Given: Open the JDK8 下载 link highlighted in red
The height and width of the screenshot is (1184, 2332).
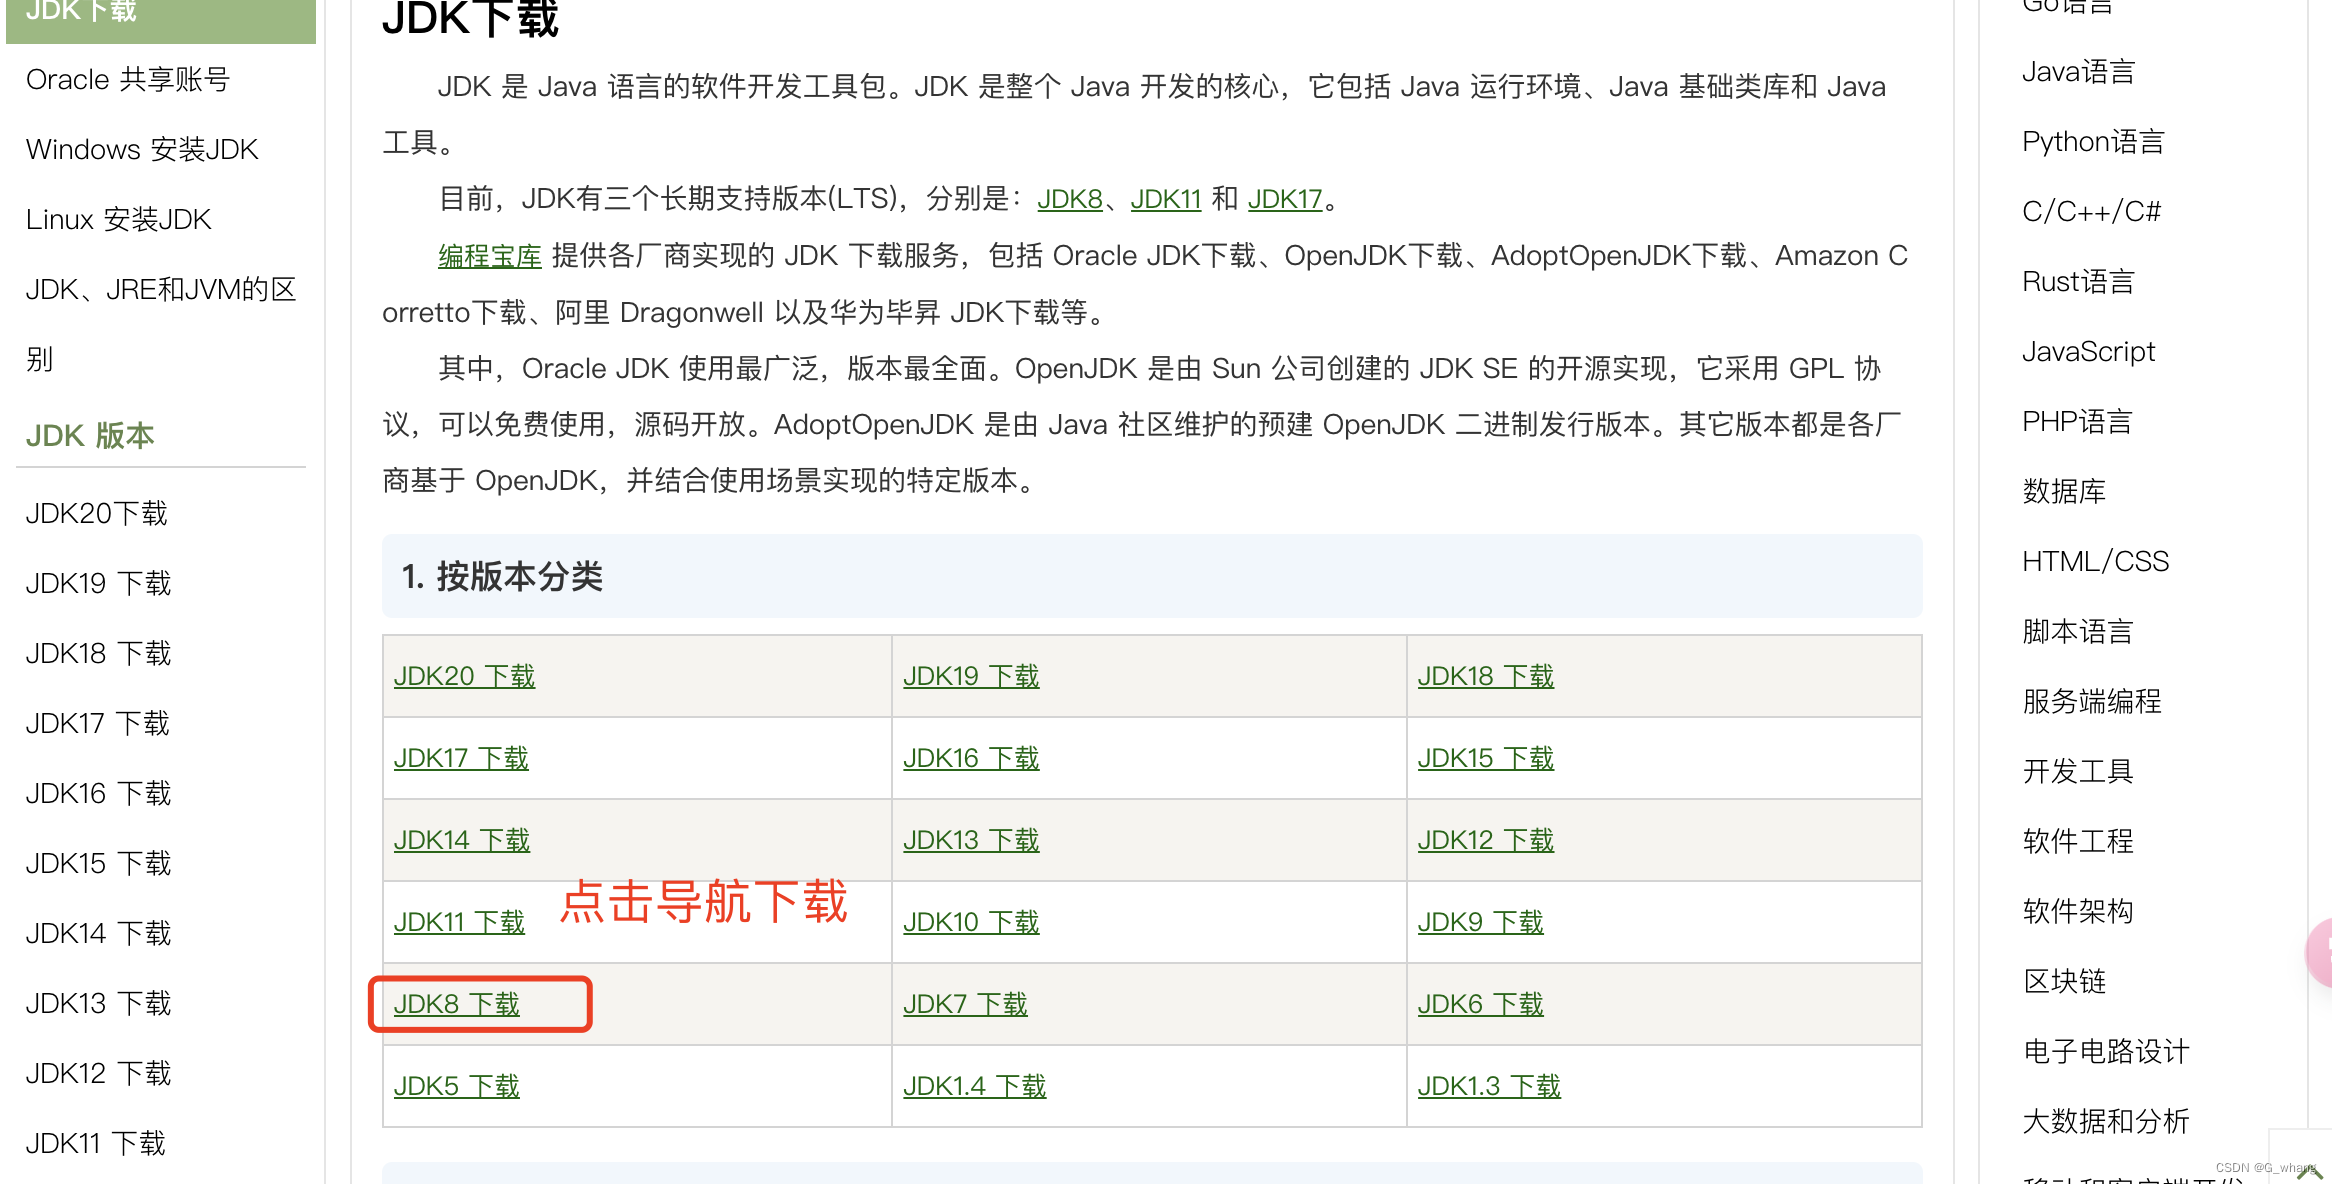Looking at the screenshot, I should click(x=459, y=1004).
